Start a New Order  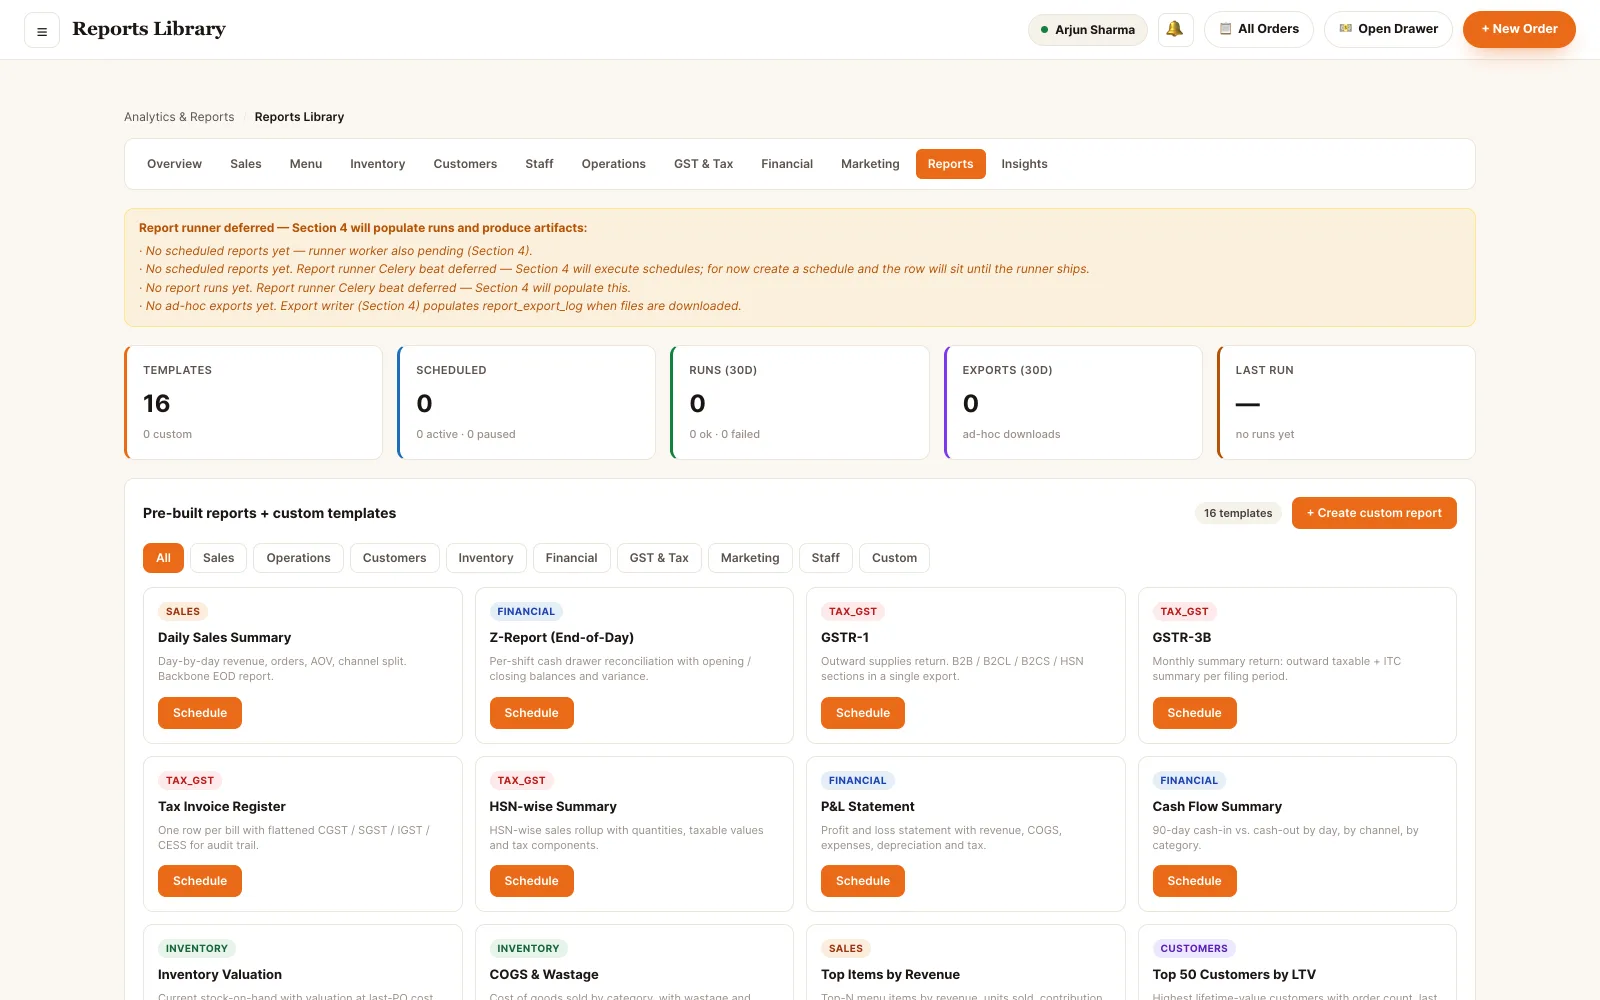pos(1519,29)
